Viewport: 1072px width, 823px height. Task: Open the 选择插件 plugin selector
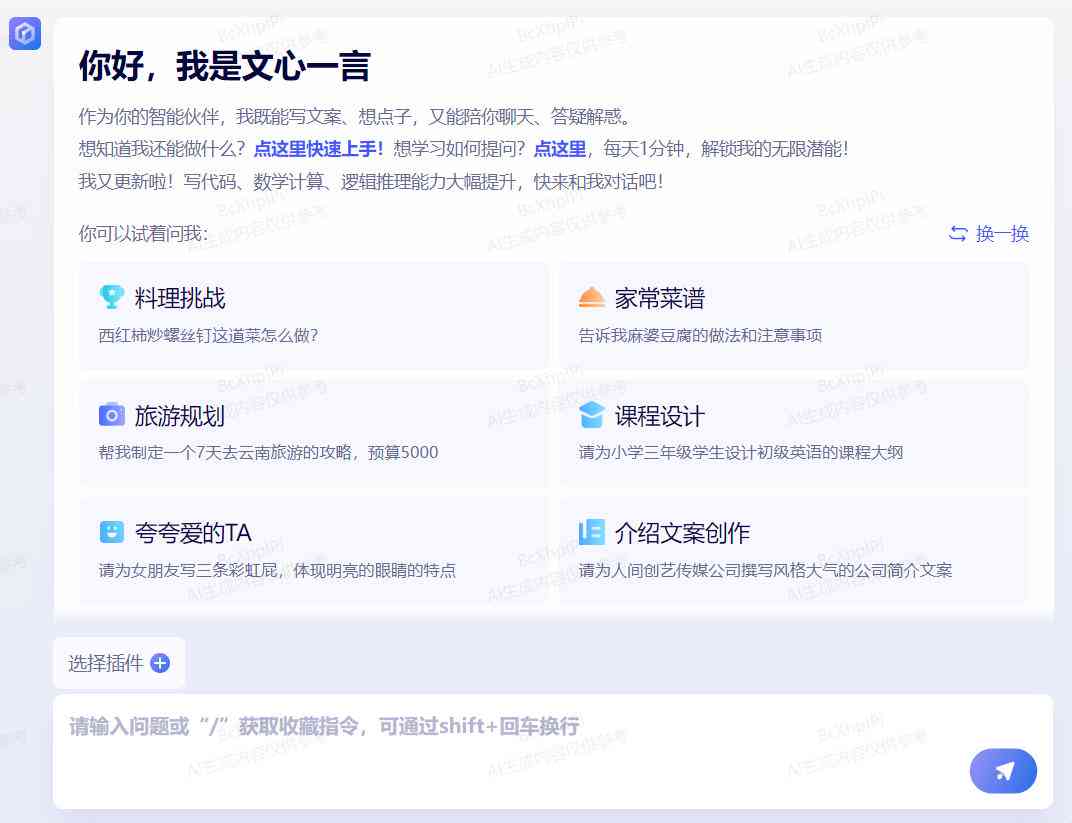tap(119, 663)
